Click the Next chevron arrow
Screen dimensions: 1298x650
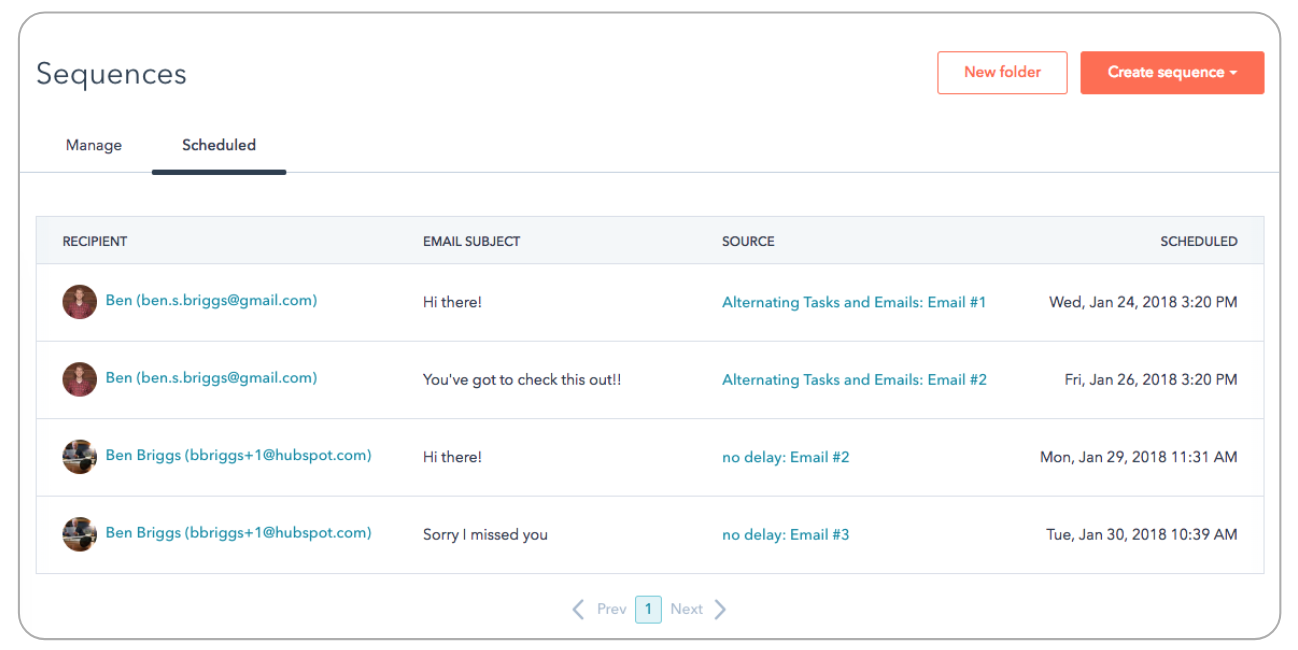pos(721,608)
